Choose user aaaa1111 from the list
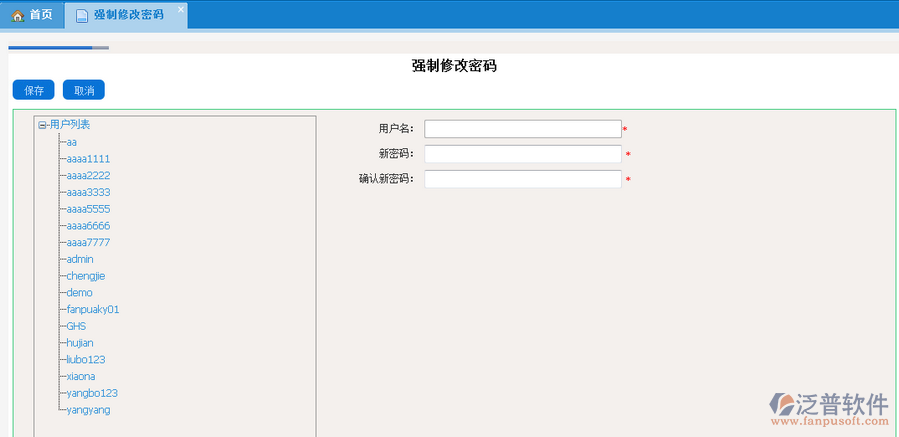Screen dimensions: 899x437 (88, 159)
